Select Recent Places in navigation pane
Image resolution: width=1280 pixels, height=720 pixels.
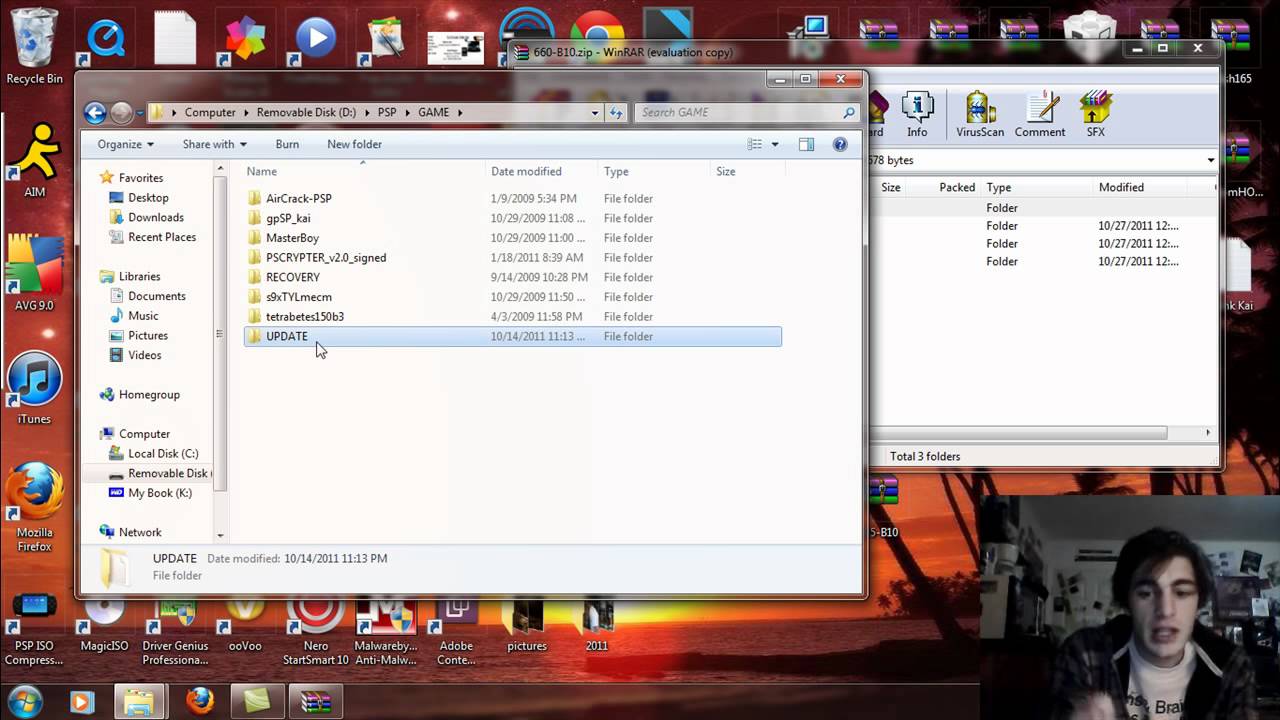[161, 237]
